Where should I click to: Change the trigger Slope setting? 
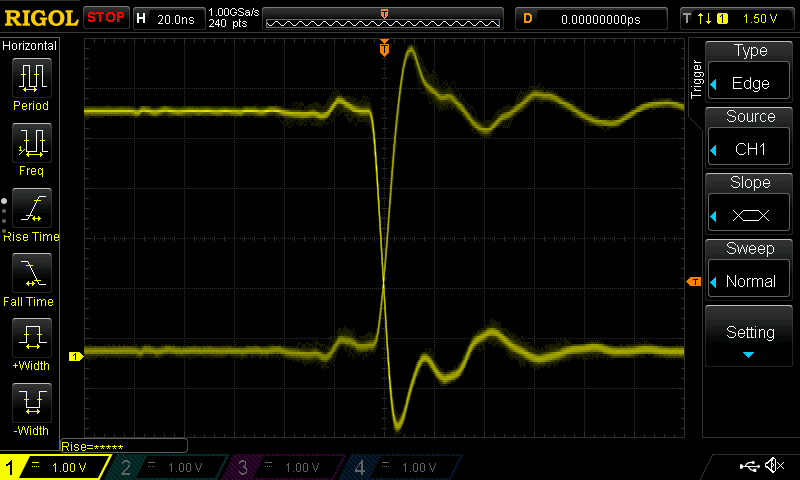click(x=750, y=205)
